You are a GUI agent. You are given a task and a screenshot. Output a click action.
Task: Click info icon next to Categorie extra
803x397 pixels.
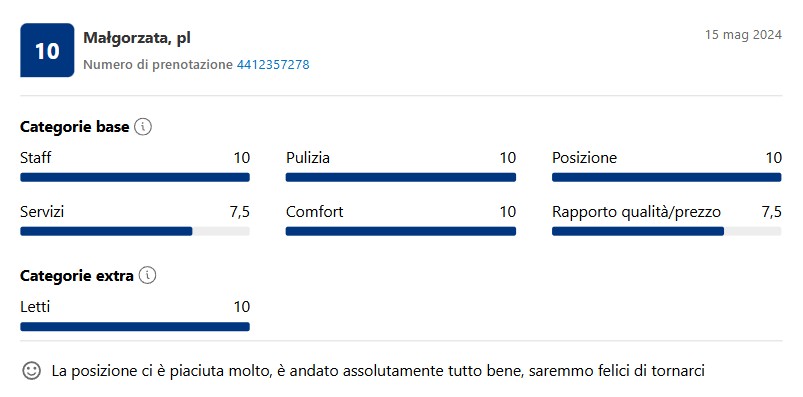(x=147, y=276)
